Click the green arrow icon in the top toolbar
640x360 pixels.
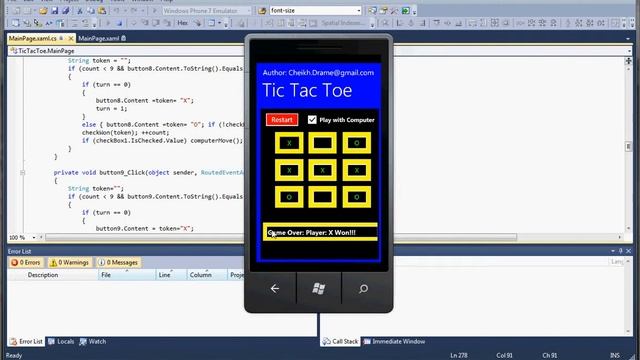pyautogui.click(x=406, y=11)
